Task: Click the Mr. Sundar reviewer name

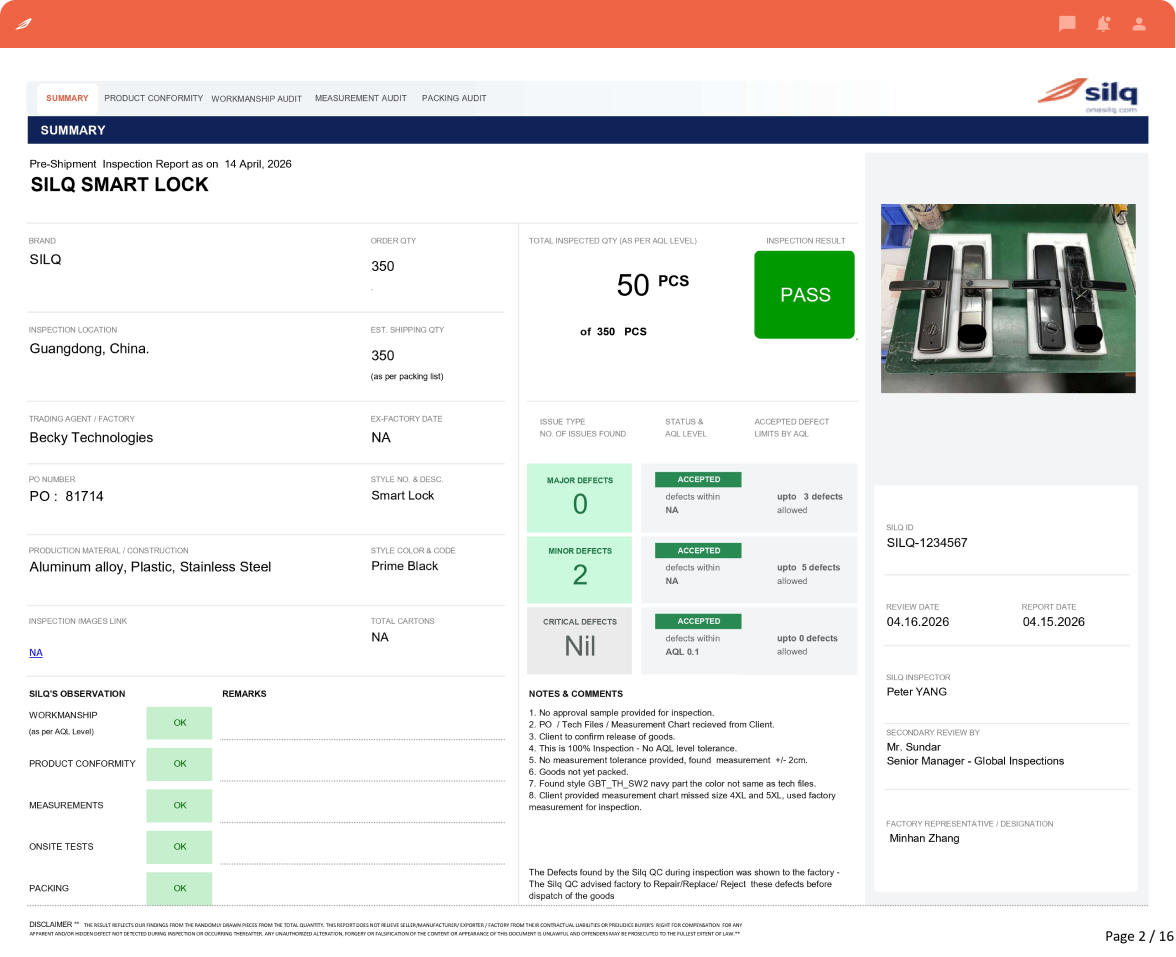Action: 914,747
